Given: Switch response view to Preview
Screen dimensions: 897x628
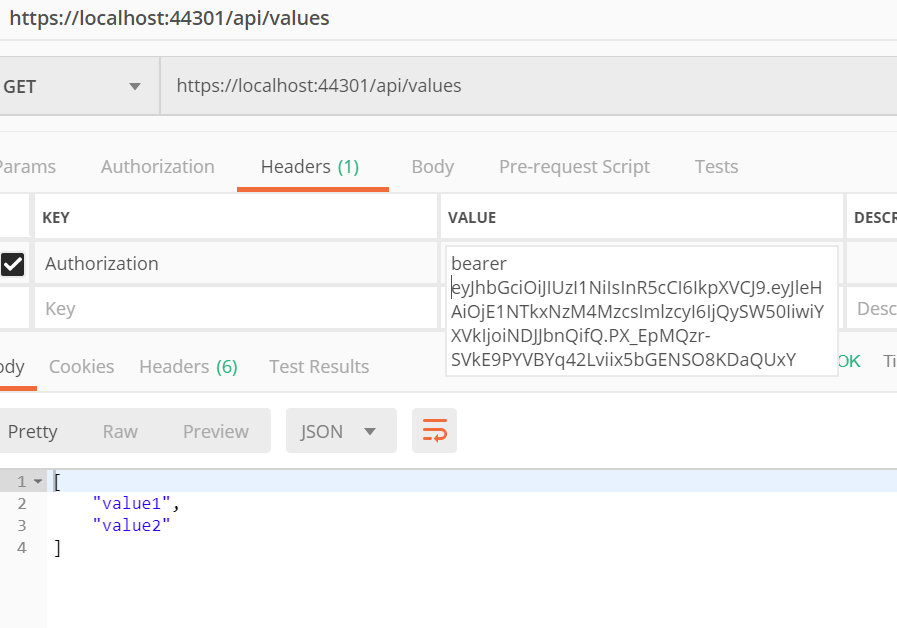Looking at the screenshot, I should click(x=215, y=431).
